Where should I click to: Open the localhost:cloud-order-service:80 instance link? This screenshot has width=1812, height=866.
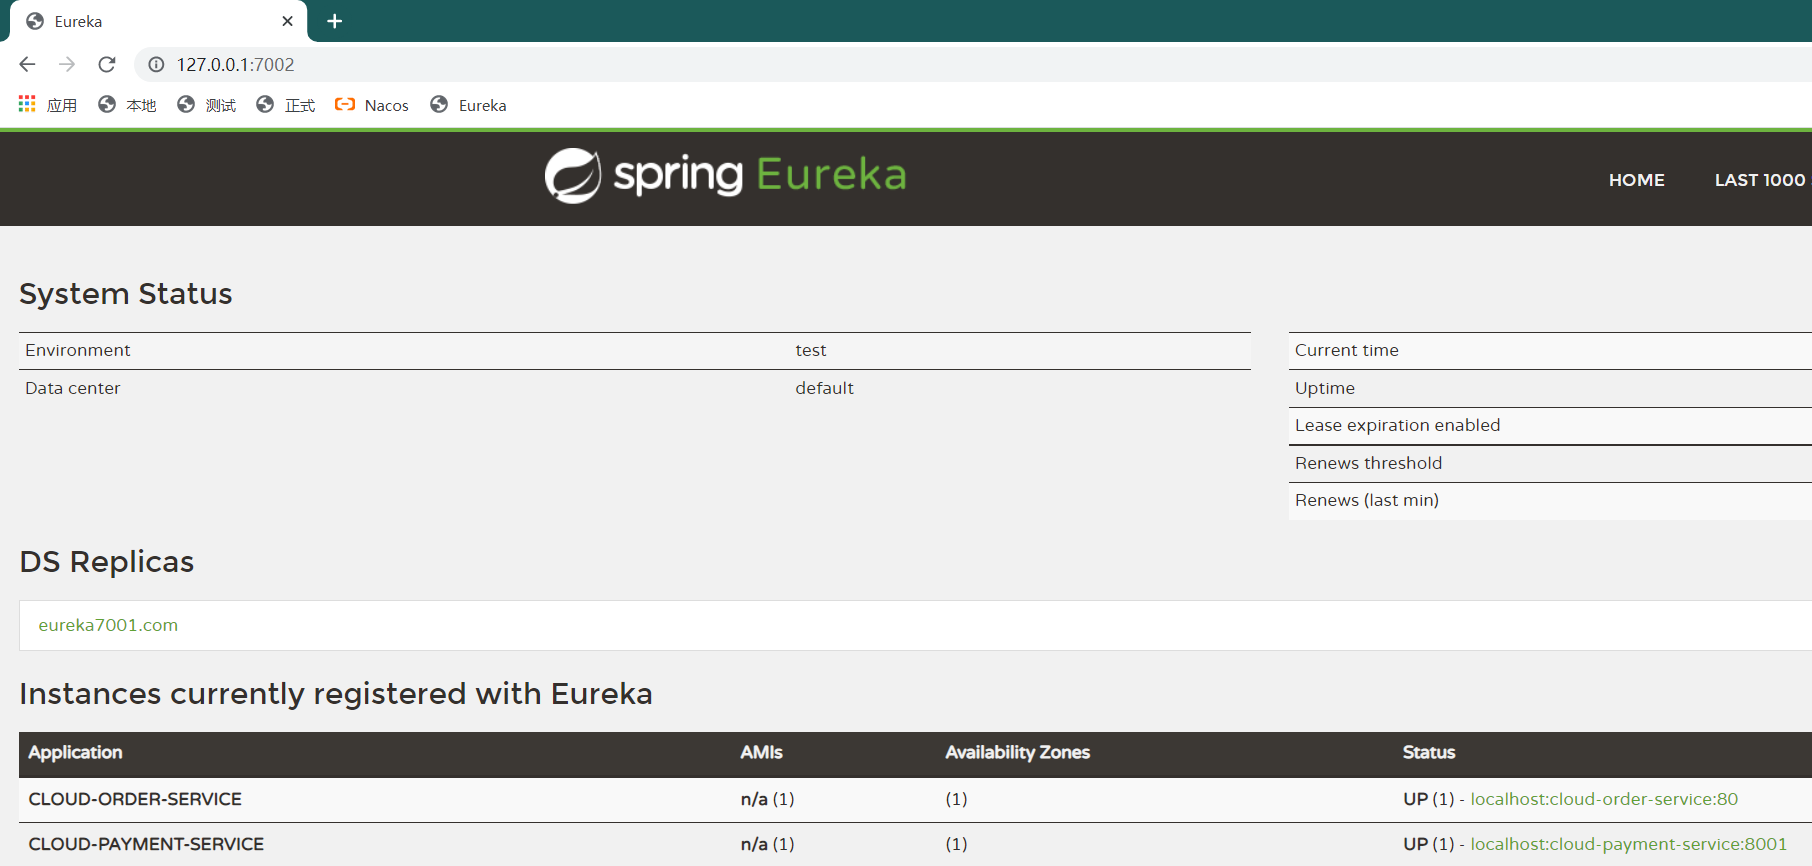(x=1604, y=799)
